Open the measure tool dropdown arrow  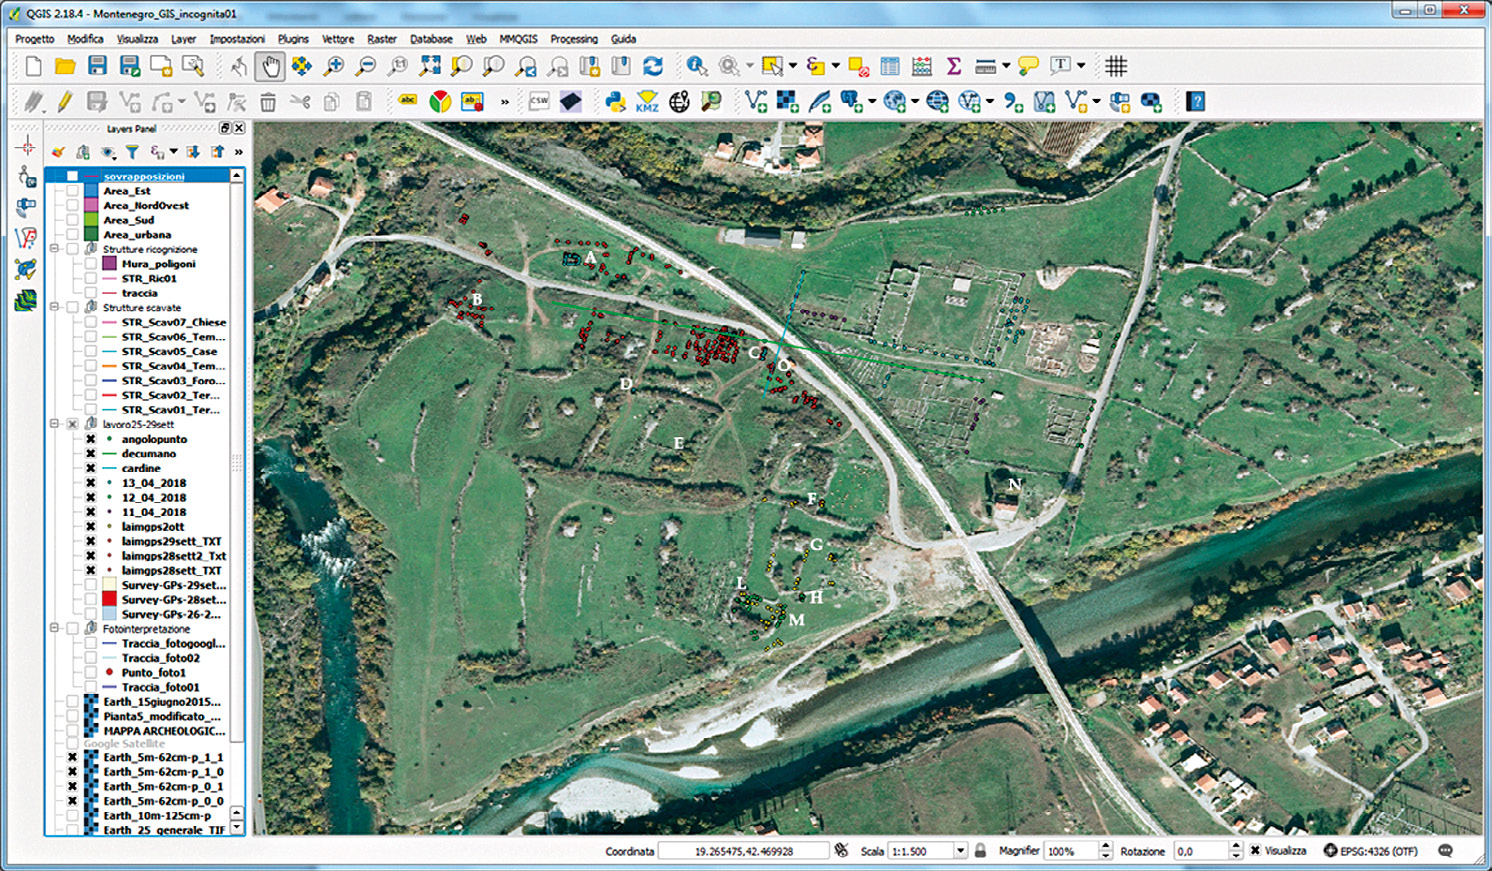tap(1005, 66)
